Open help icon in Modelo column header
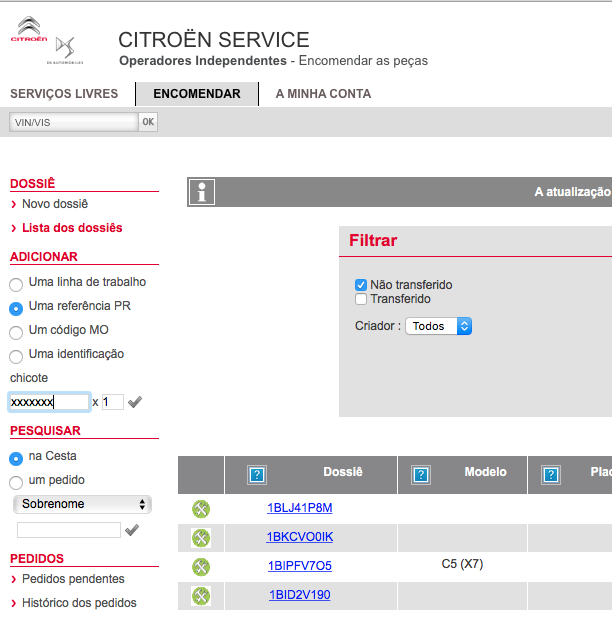Viewport: 612px width, 640px height. click(421, 475)
